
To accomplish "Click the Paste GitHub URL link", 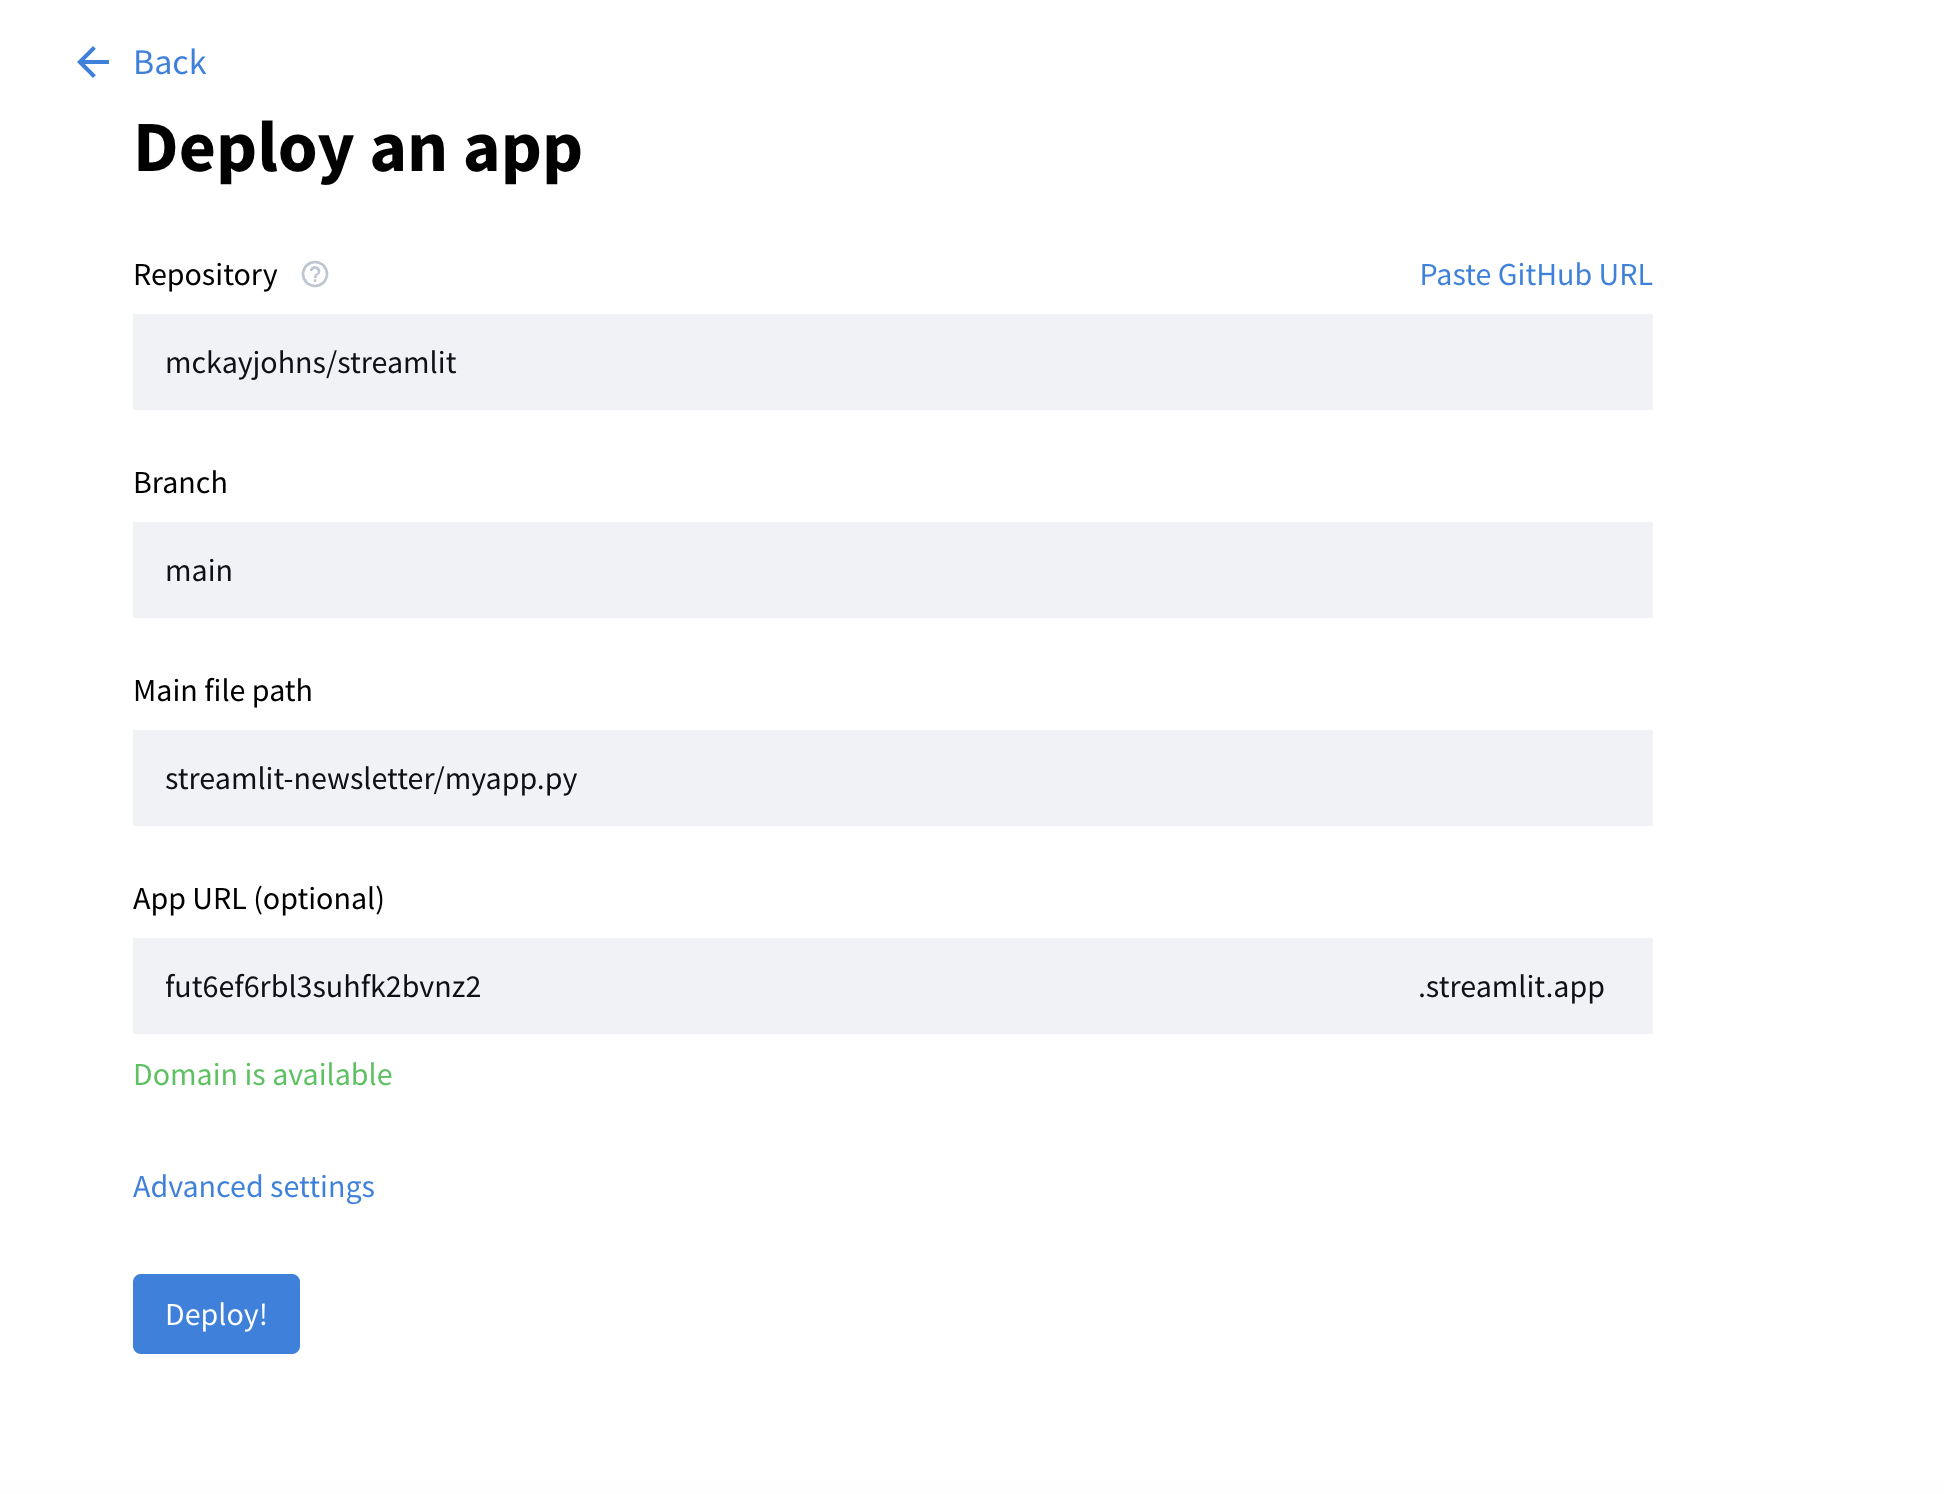I will pos(1535,274).
